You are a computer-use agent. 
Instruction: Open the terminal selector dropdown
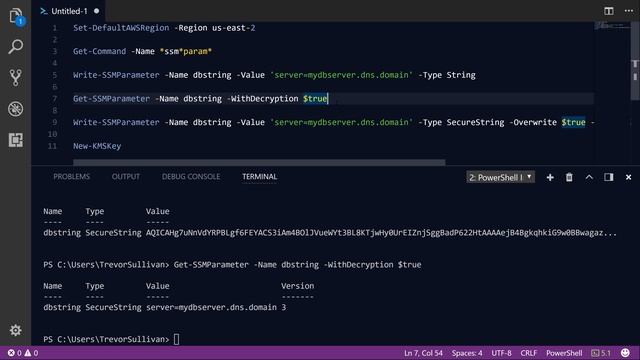500,177
